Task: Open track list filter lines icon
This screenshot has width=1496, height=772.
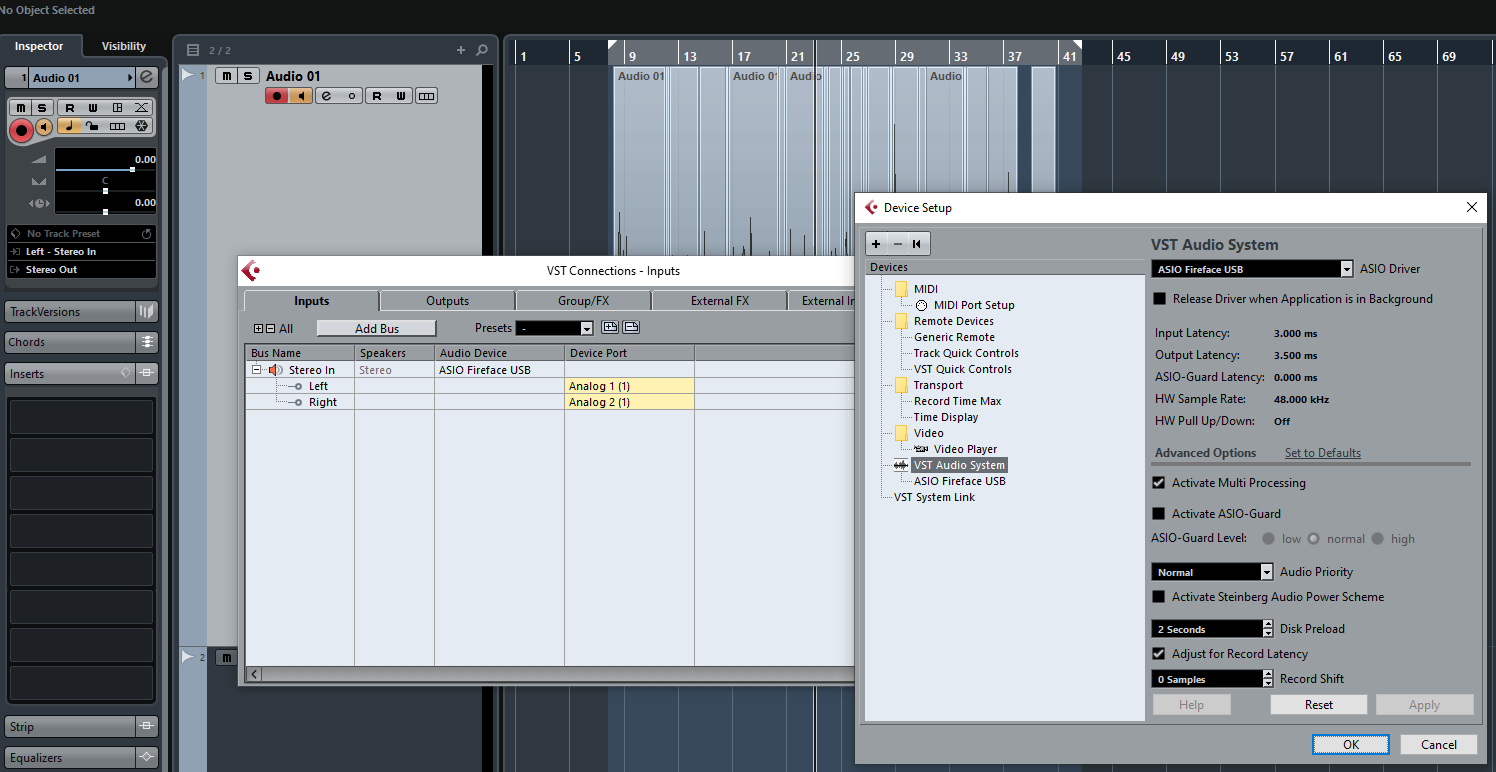Action: pos(193,50)
